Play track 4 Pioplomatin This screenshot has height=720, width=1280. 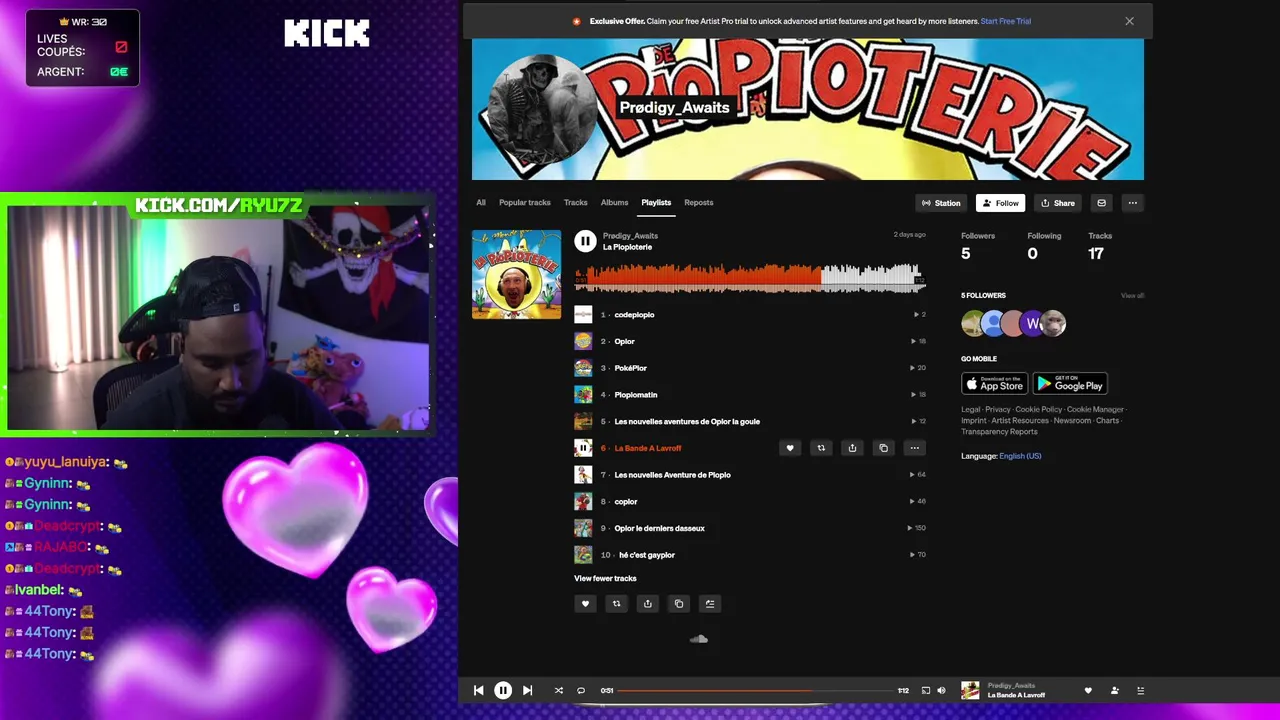[636, 395]
